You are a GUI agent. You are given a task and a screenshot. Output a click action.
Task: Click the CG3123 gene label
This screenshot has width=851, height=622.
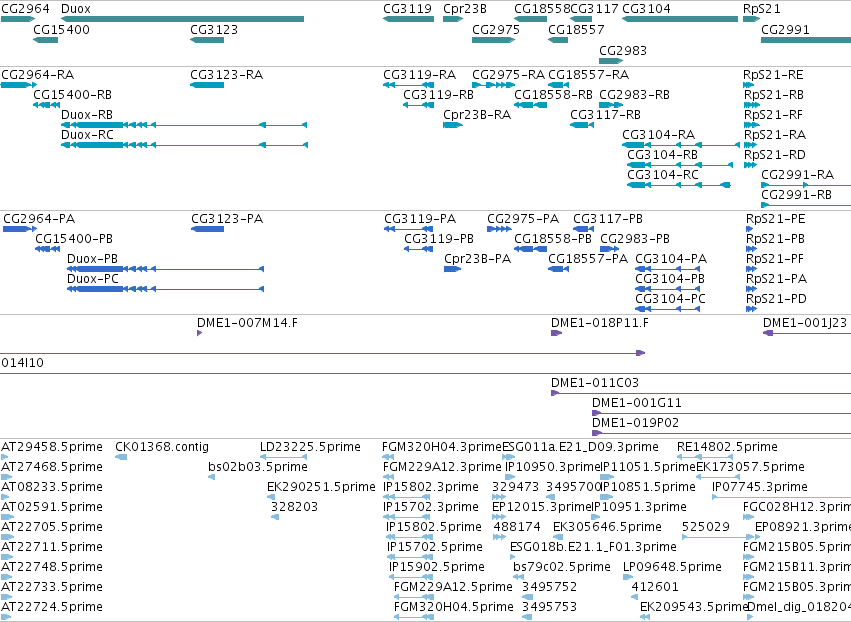(x=214, y=30)
